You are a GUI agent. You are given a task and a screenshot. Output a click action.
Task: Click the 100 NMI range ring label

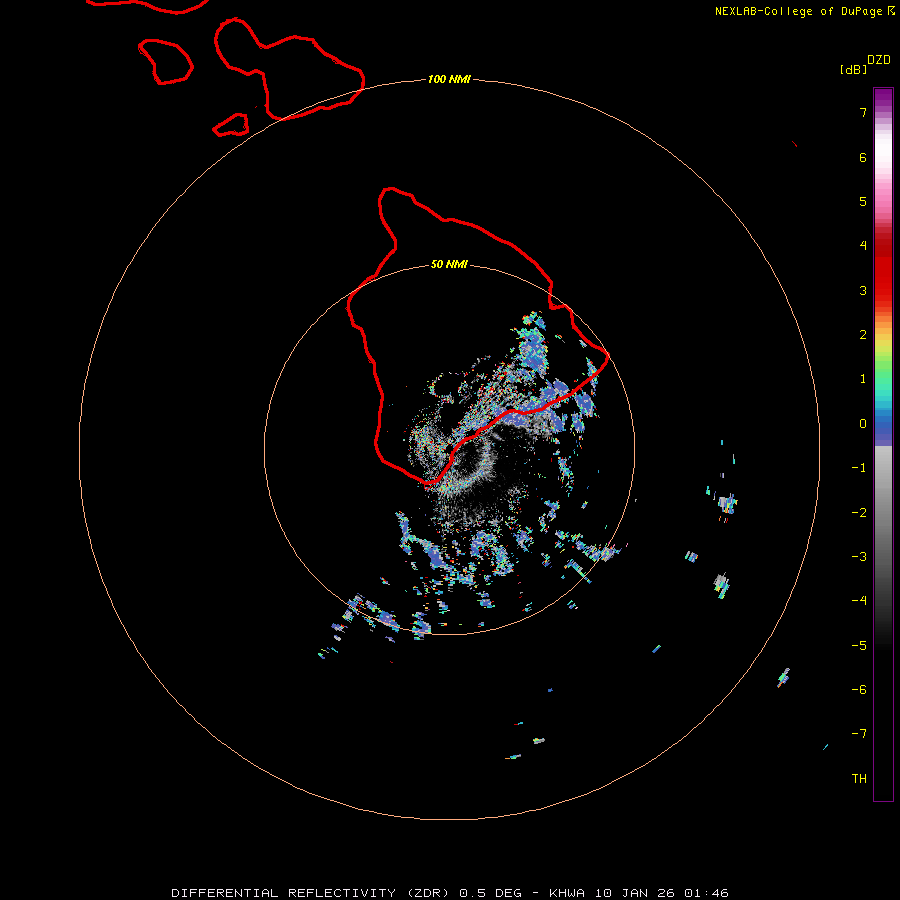point(449,79)
